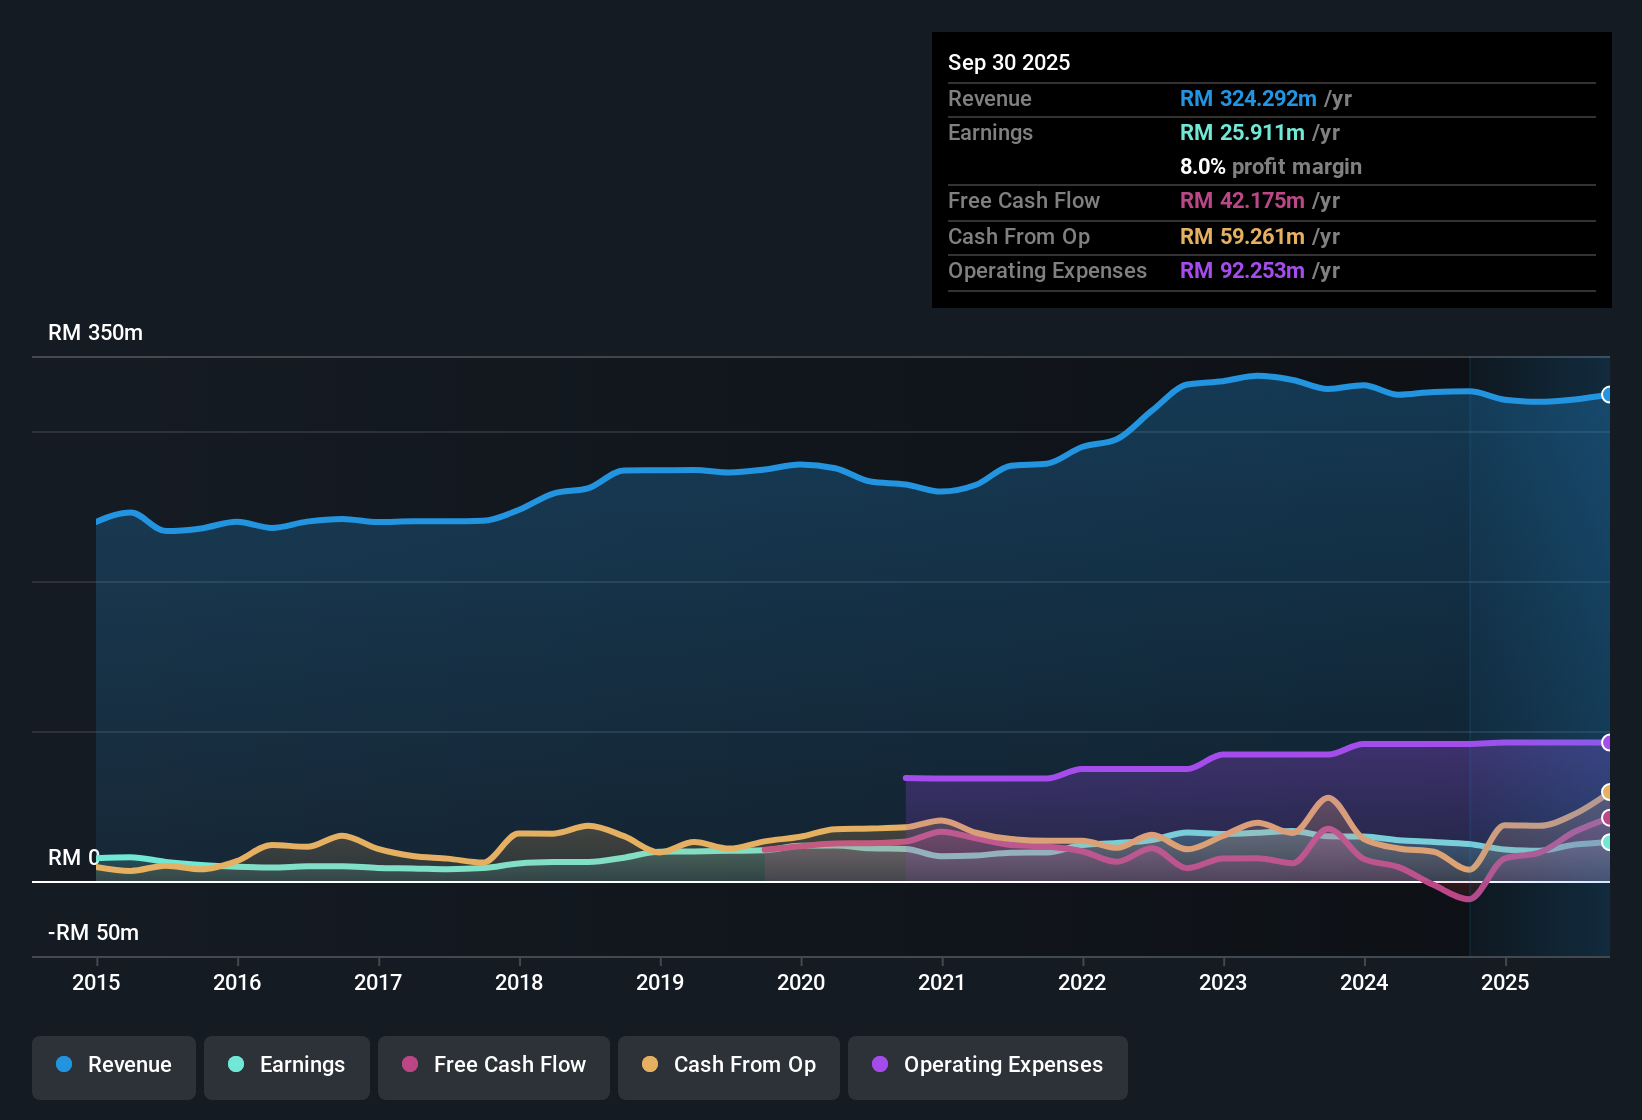Click the blue Revenue legend dot icon

[64, 1065]
